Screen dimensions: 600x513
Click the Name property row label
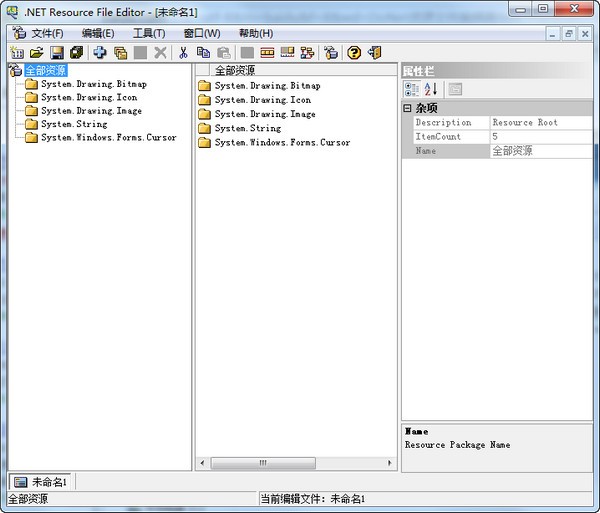point(452,151)
